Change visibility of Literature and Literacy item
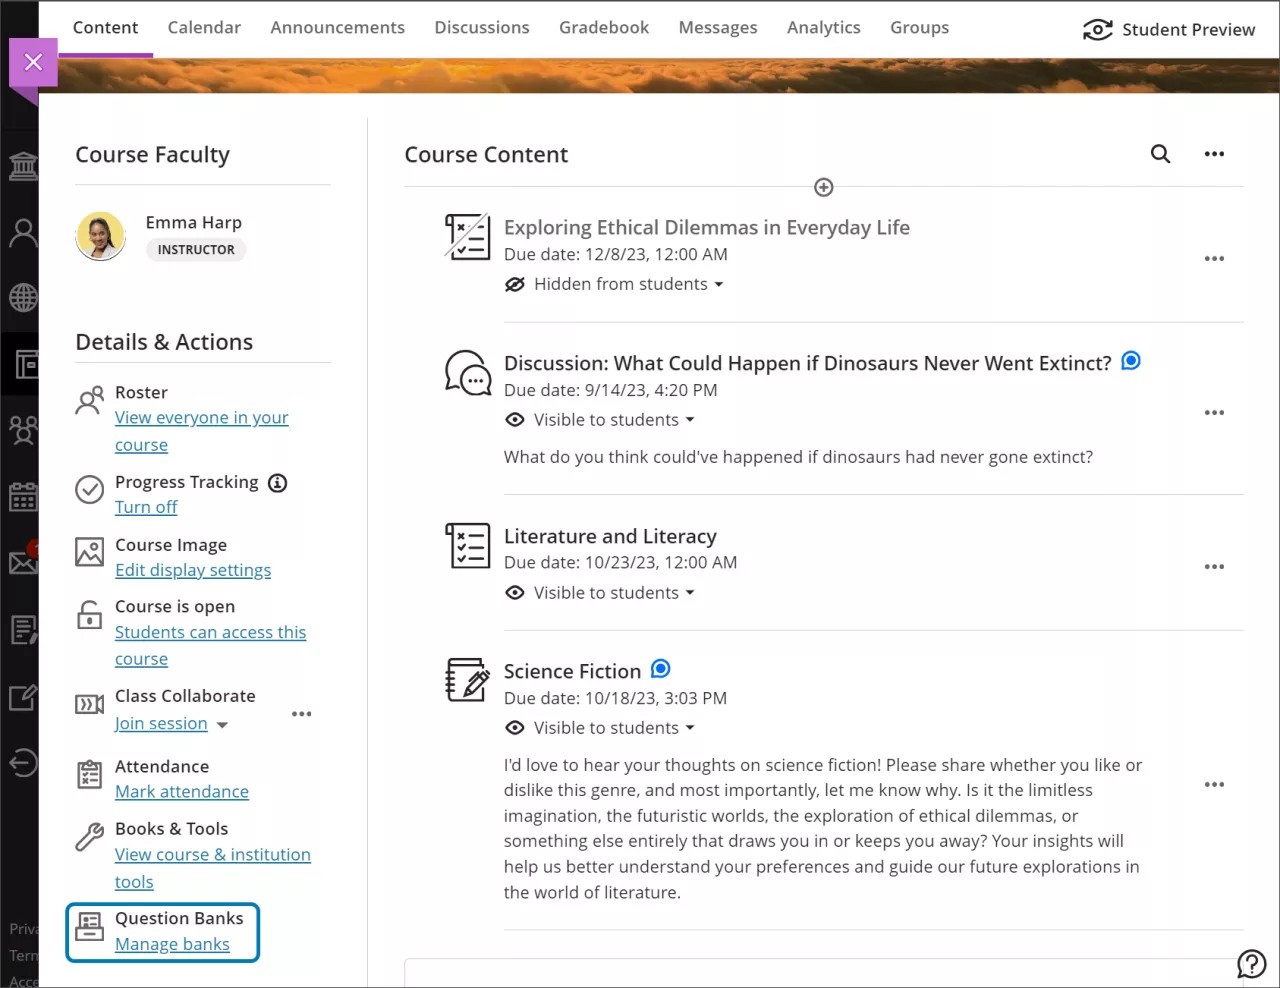 600,592
